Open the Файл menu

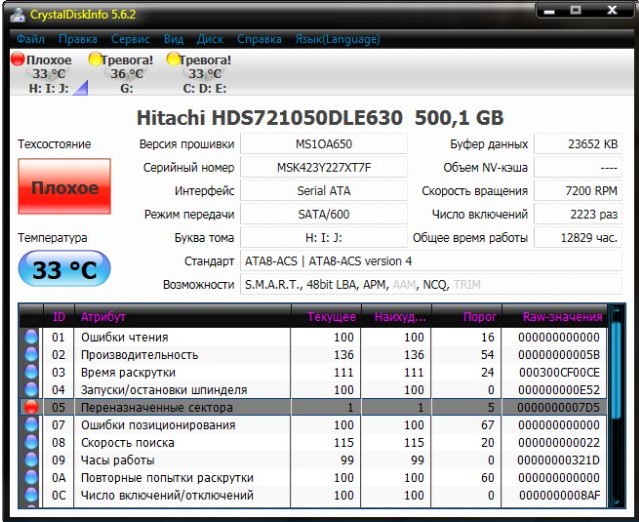(30, 39)
